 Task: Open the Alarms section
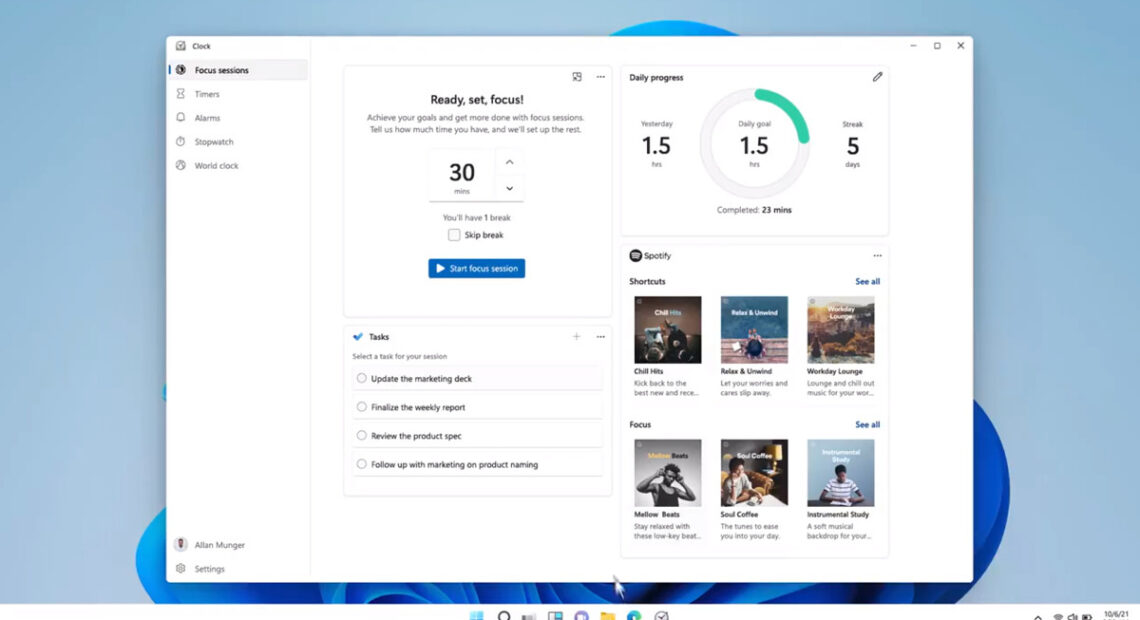[238, 118]
